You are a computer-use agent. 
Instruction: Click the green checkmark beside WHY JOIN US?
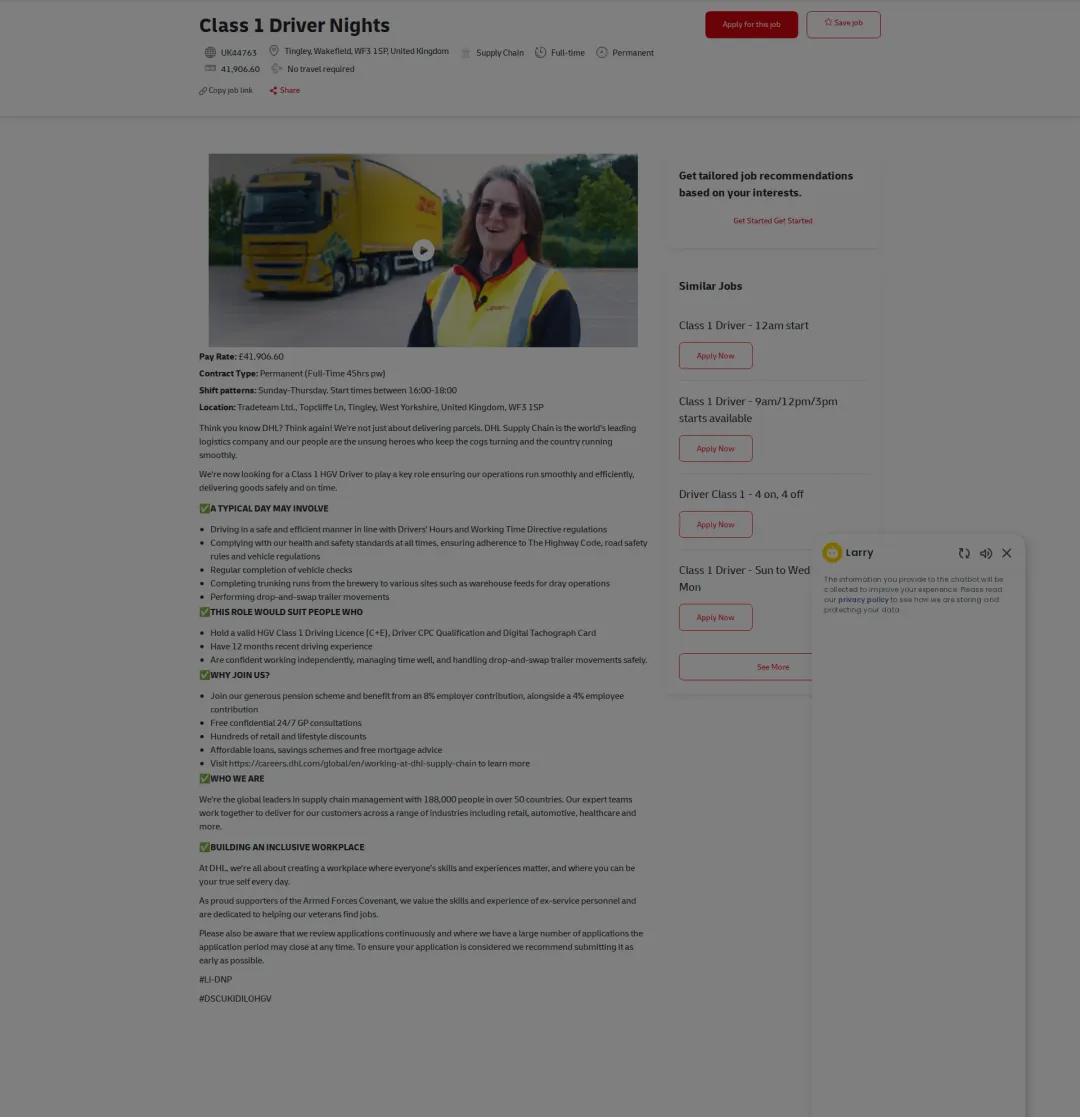pos(204,675)
